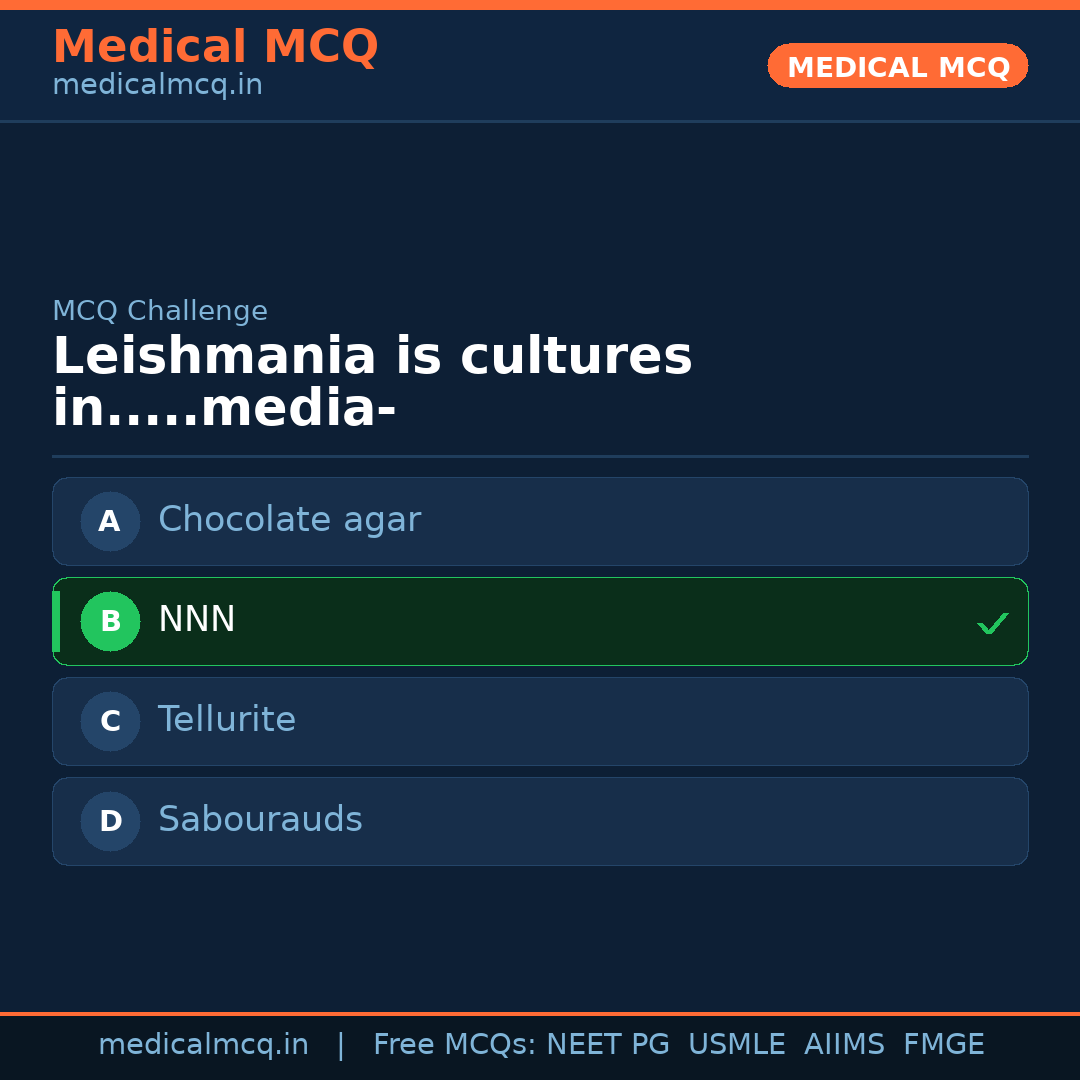
Task: Open the medicalmcq.in footer link
Action: [x=203, y=1045]
